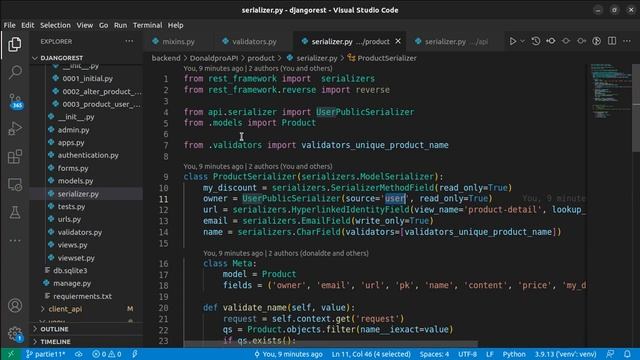Open the Explorer view in activity bar

(15, 44)
